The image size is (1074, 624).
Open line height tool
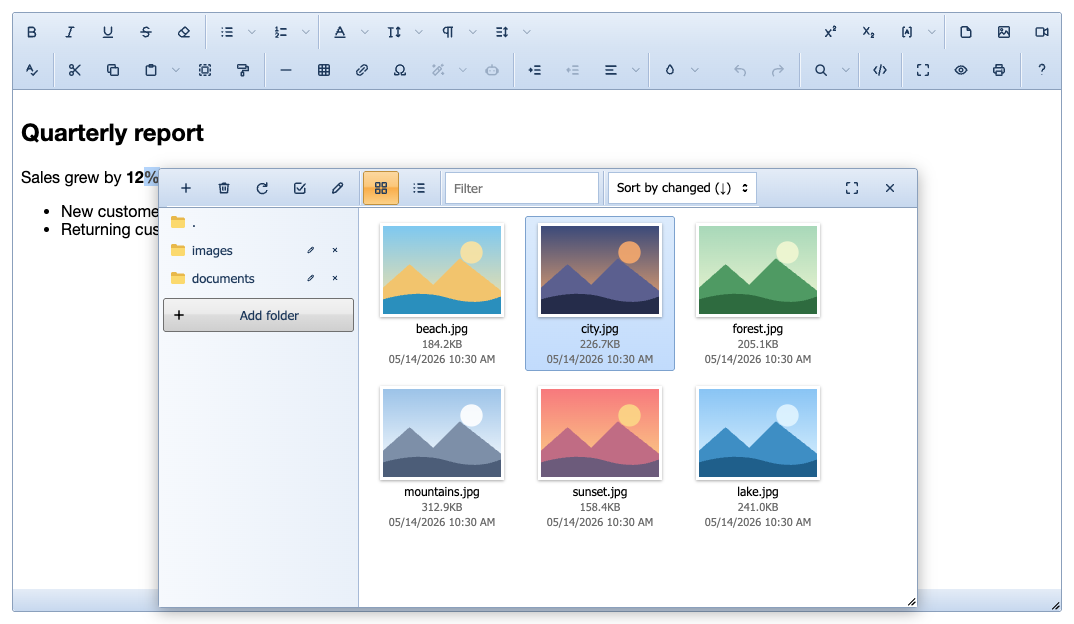point(502,32)
